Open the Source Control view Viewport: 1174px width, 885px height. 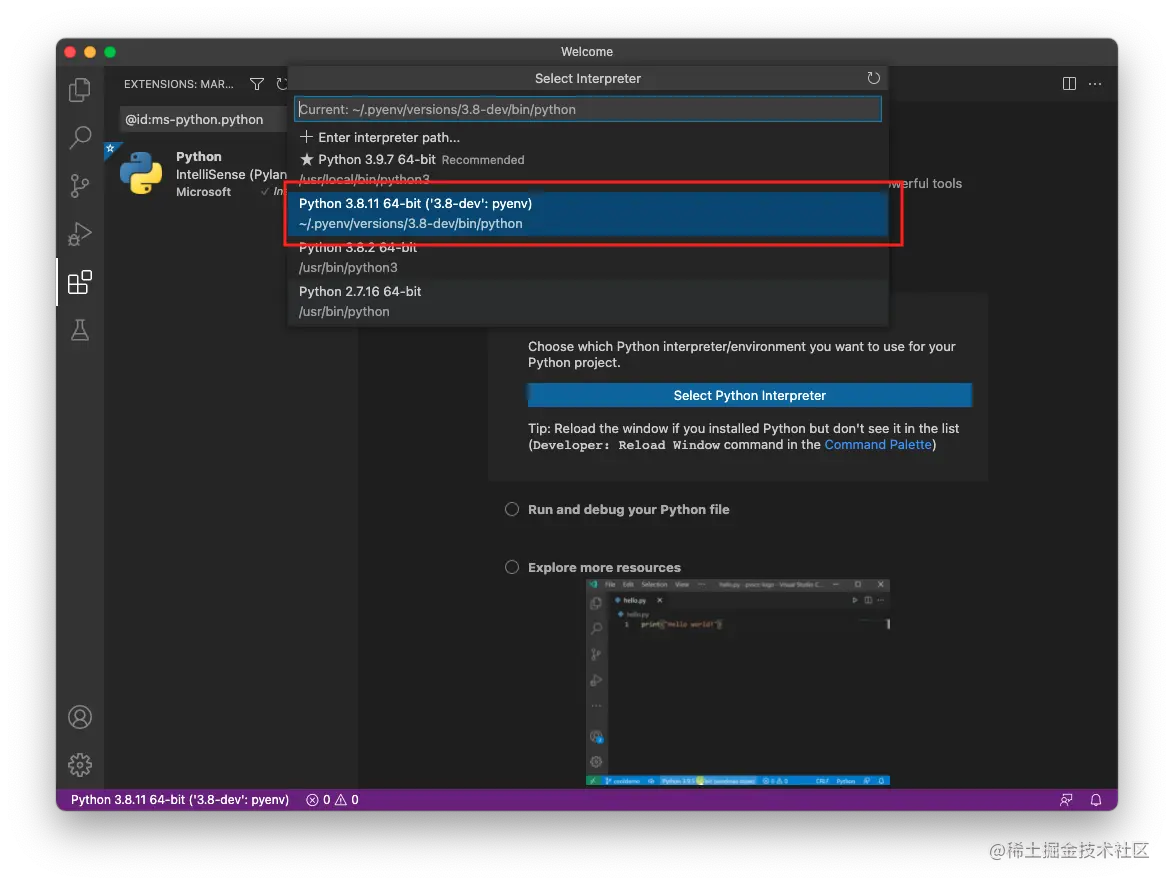(79, 186)
